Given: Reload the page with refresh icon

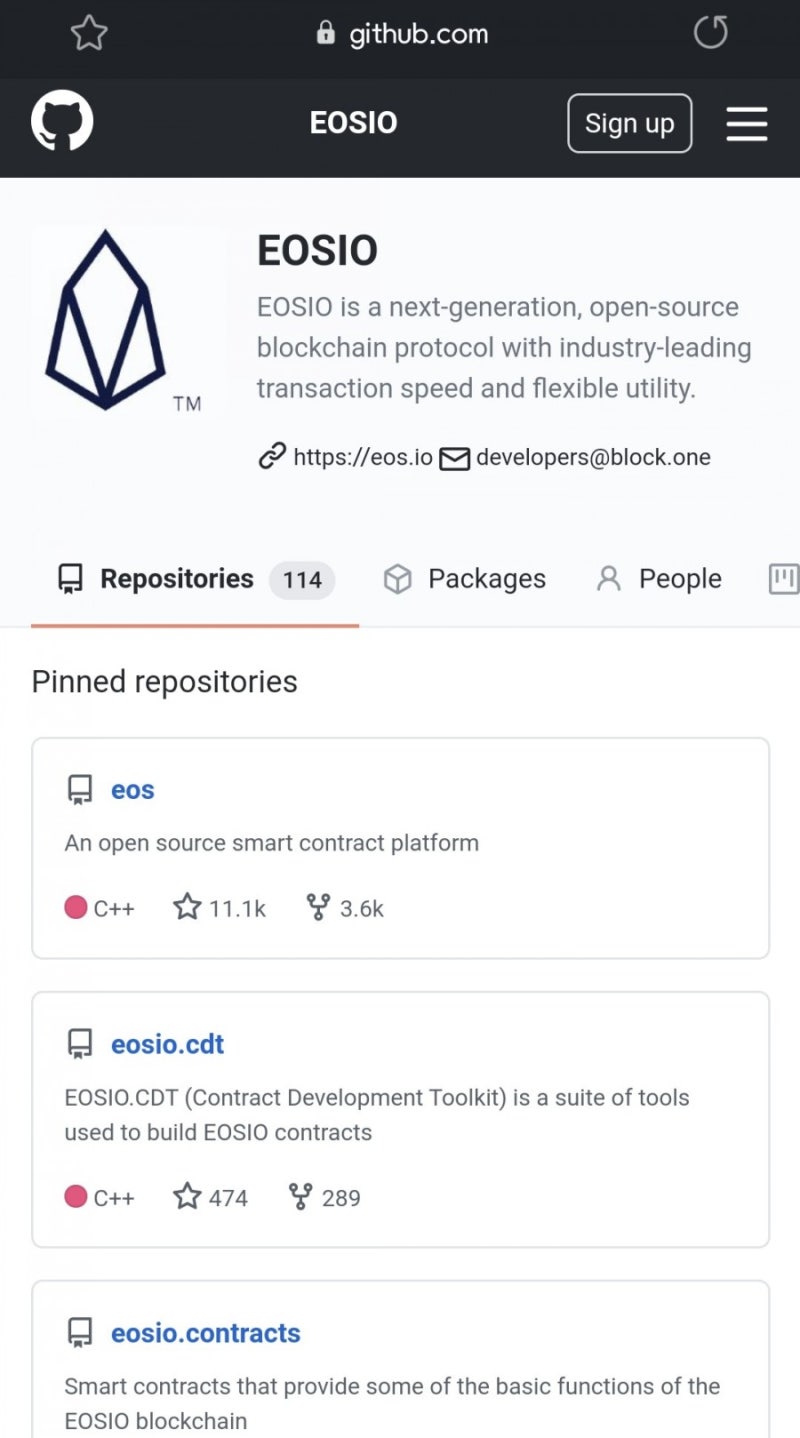Looking at the screenshot, I should click(x=710, y=34).
